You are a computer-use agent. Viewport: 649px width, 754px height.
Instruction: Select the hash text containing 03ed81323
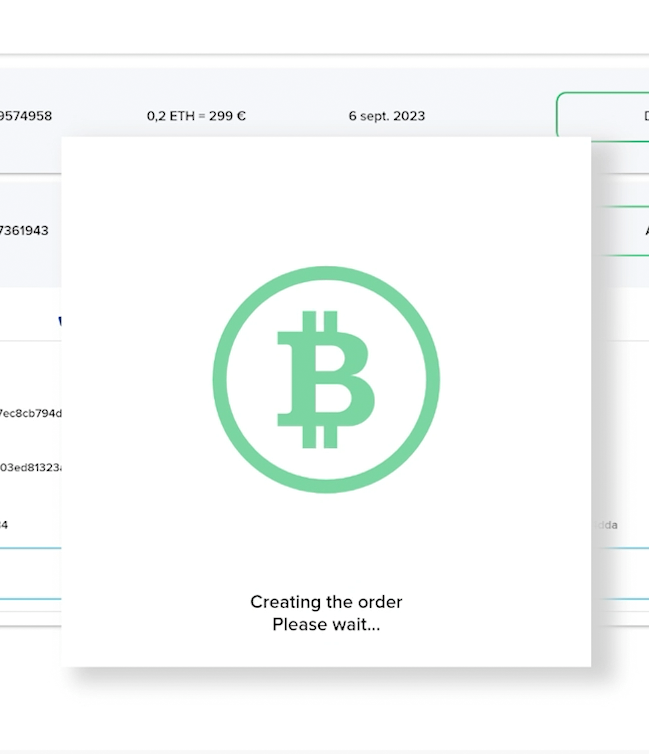tap(31, 467)
